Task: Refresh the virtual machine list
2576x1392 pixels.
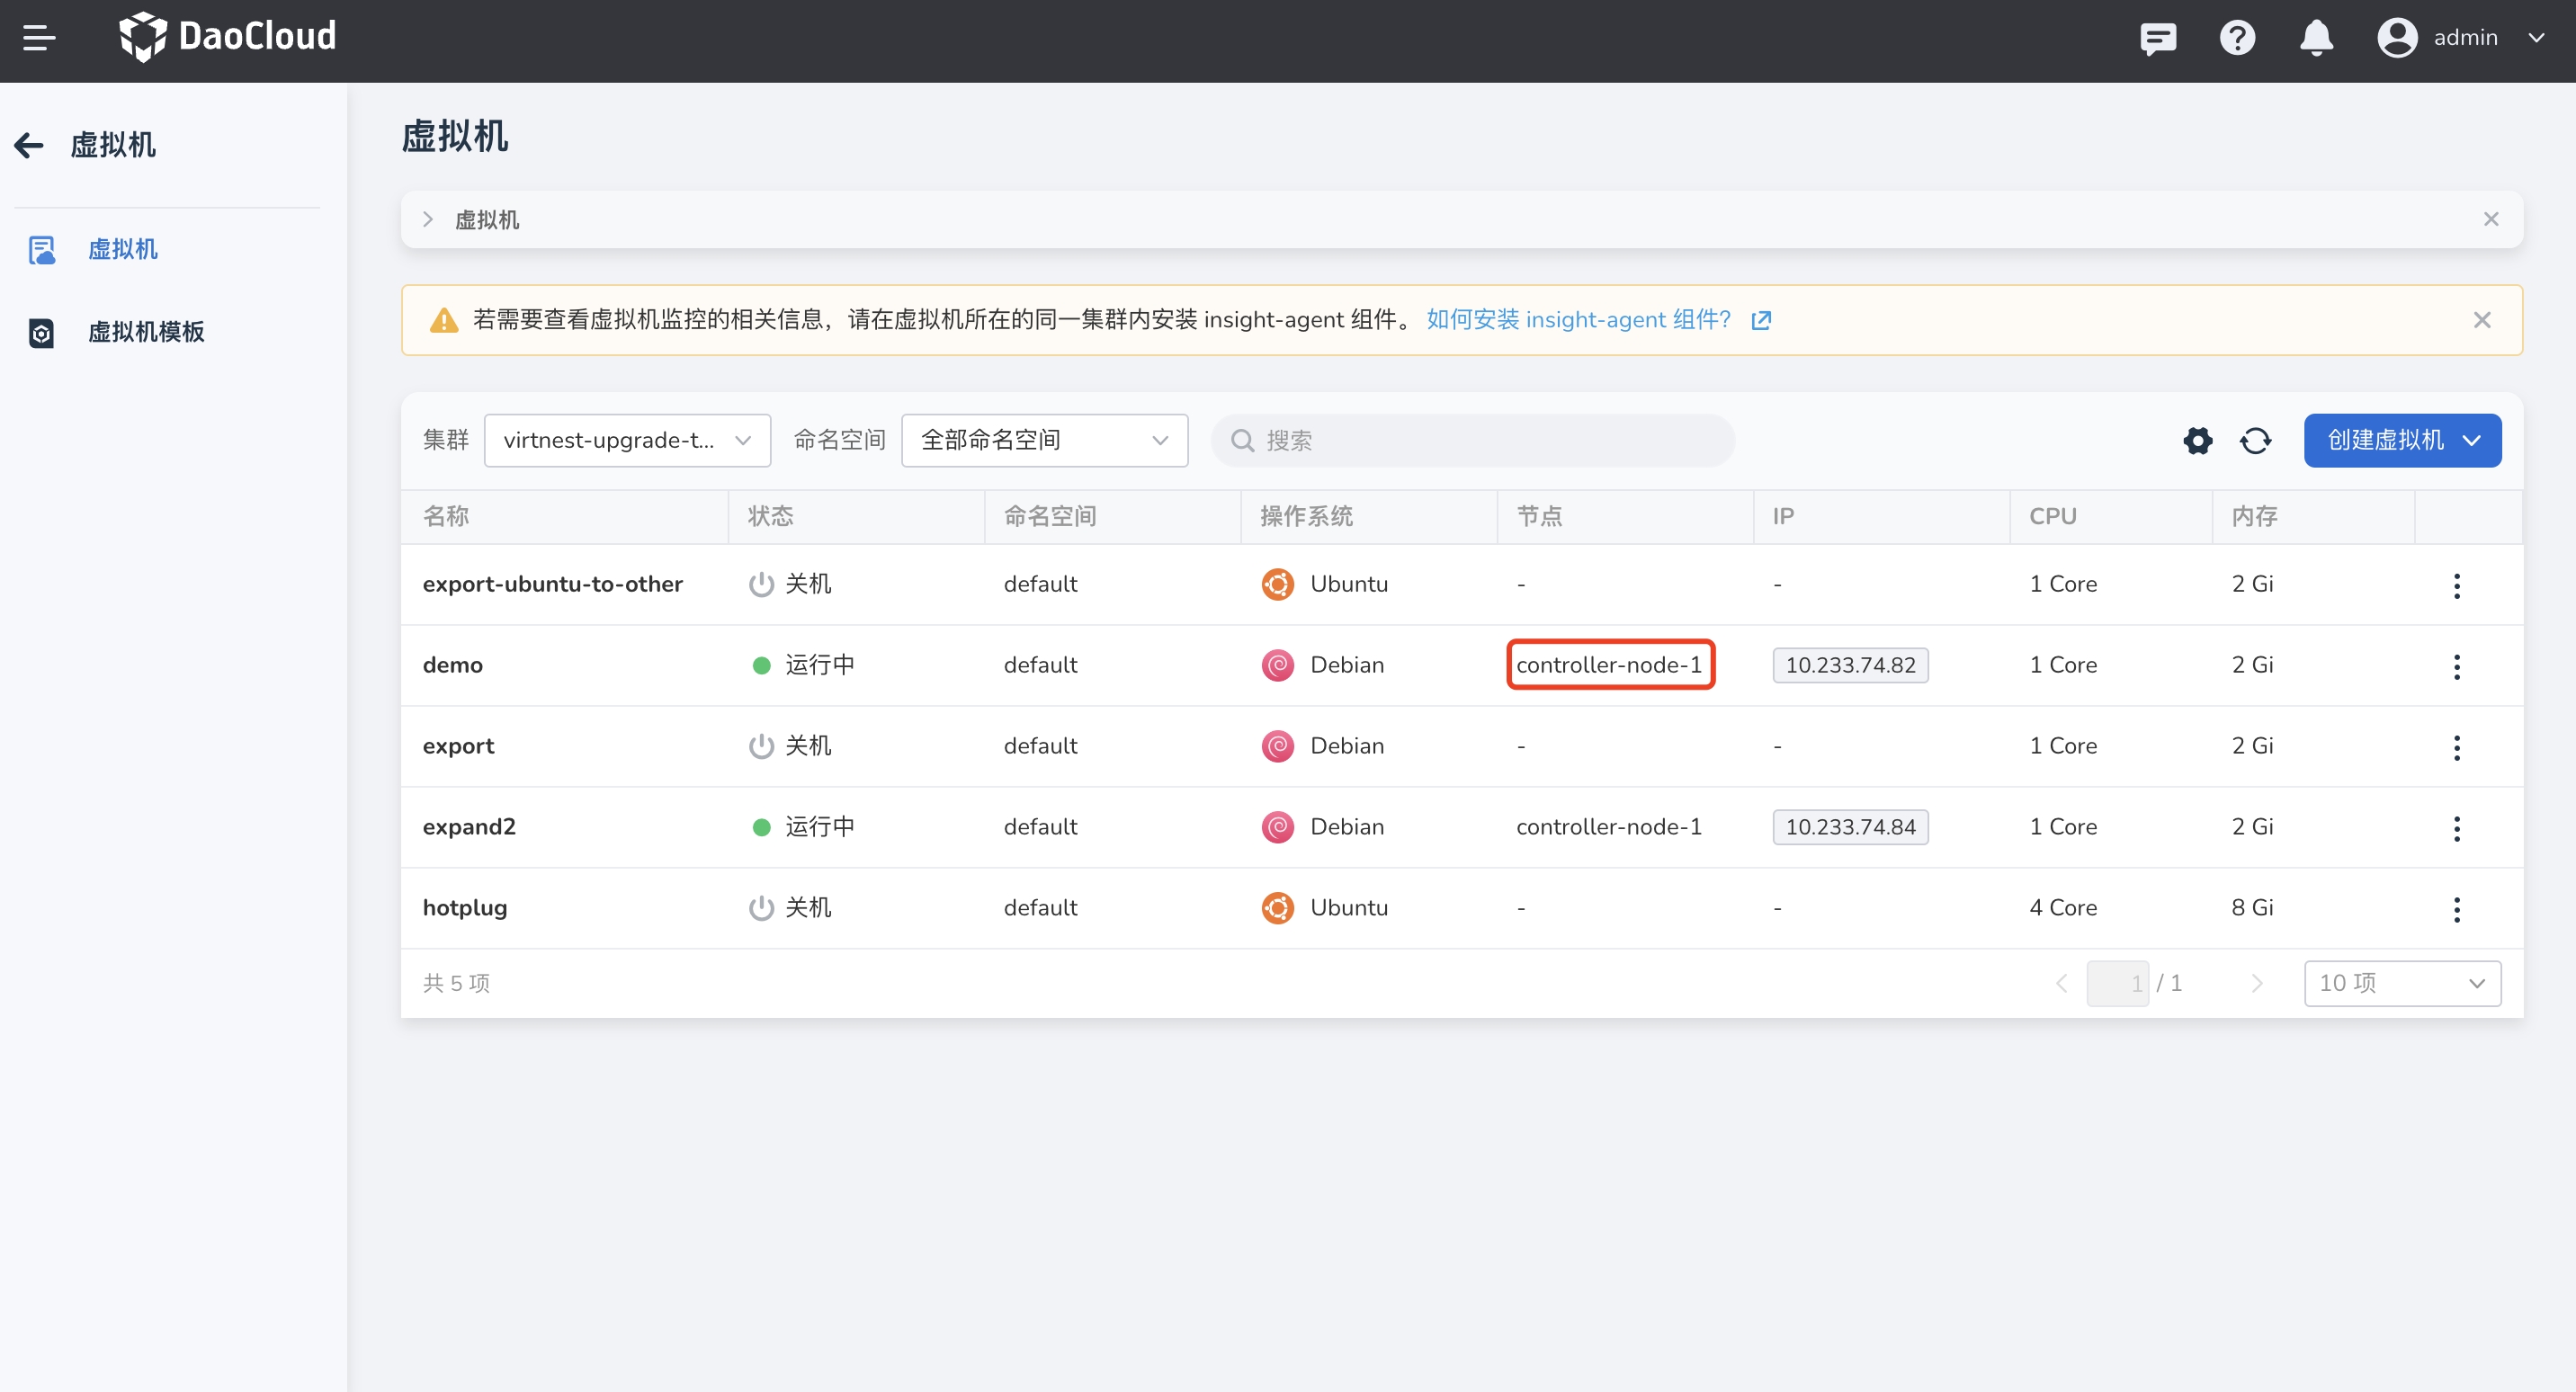Action: 2255,440
